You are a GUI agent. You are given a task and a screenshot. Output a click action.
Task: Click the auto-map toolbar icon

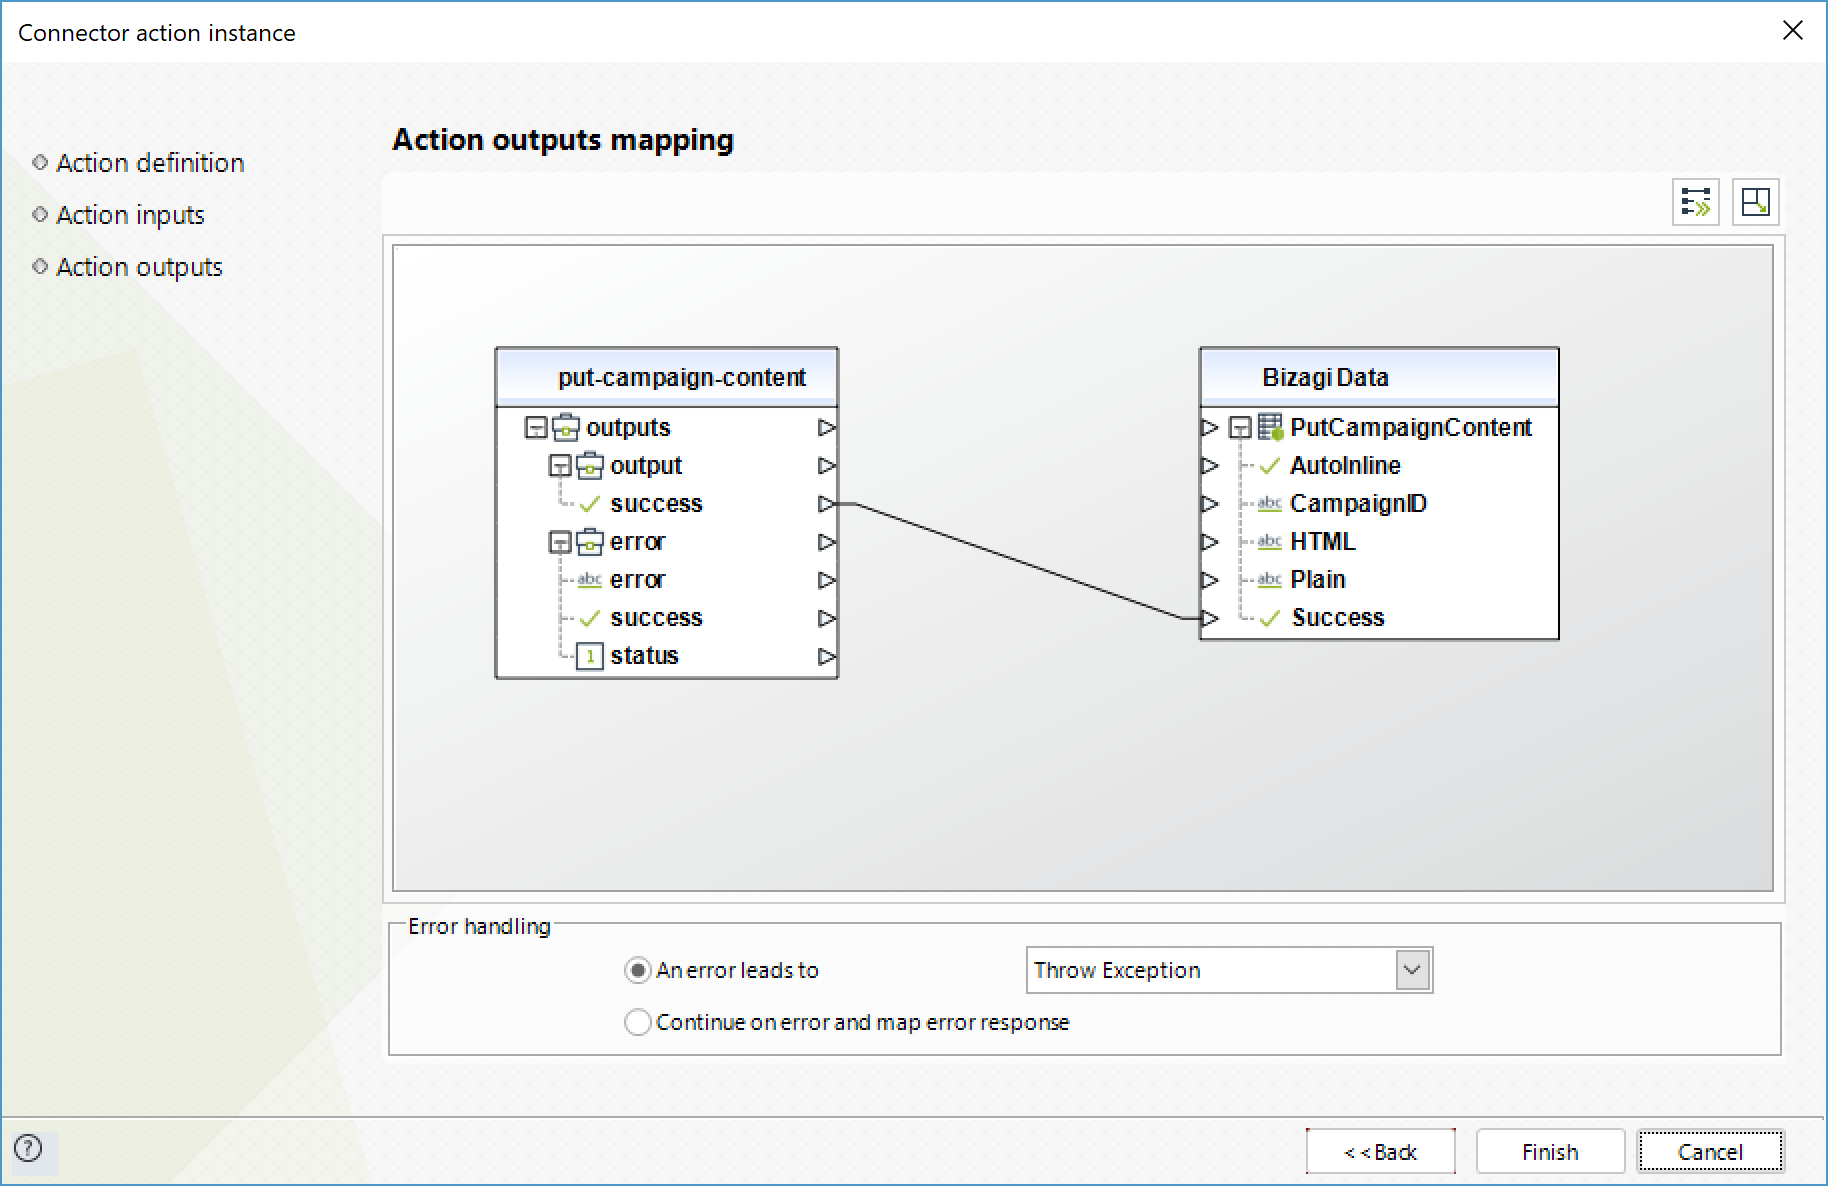click(1696, 202)
